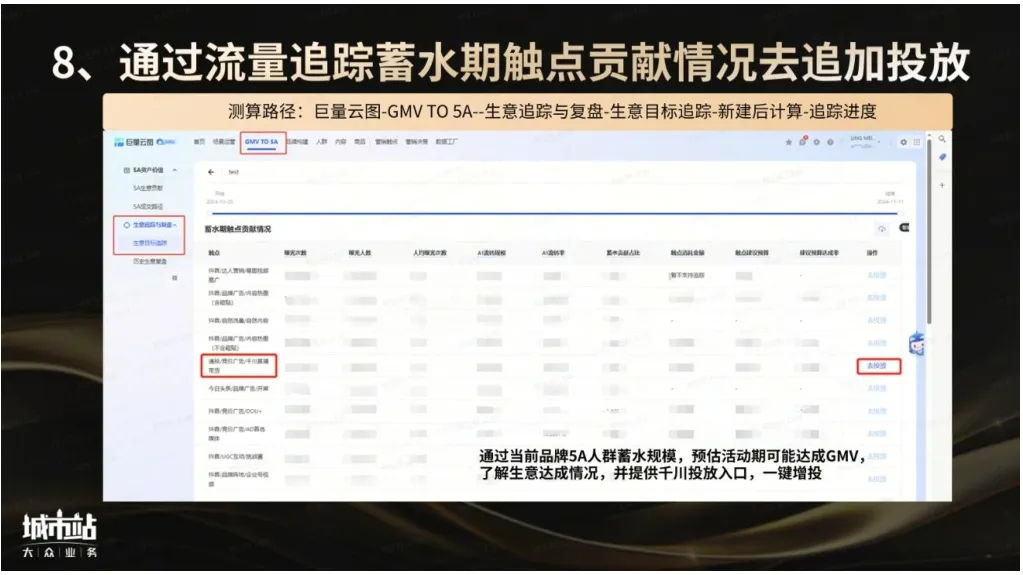Image resolution: width=1023 pixels, height=575 pixels.
Task: Select the 抖音/达人营销/星图视频推广 touchpoint name
Action: [x=238, y=275]
